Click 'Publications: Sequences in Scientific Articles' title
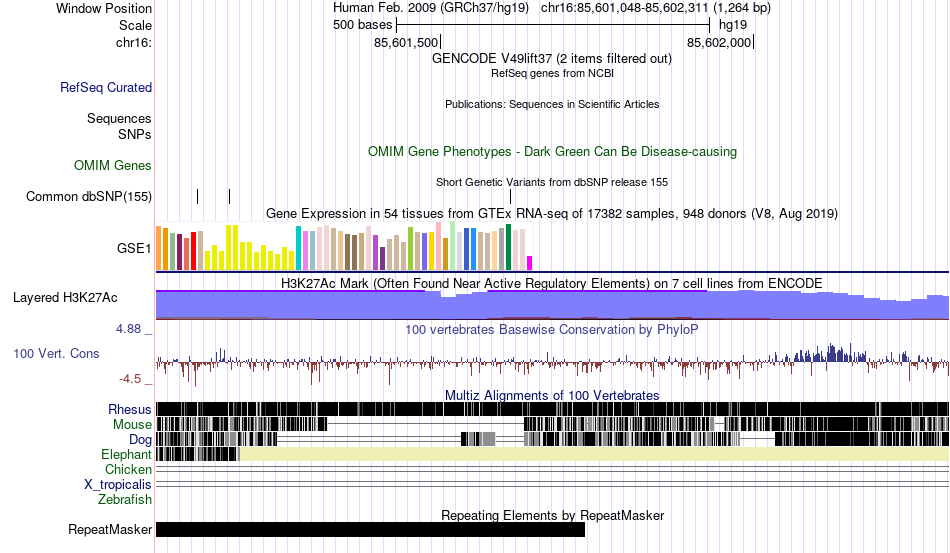The width and height of the screenshot is (950, 553). 552,104
